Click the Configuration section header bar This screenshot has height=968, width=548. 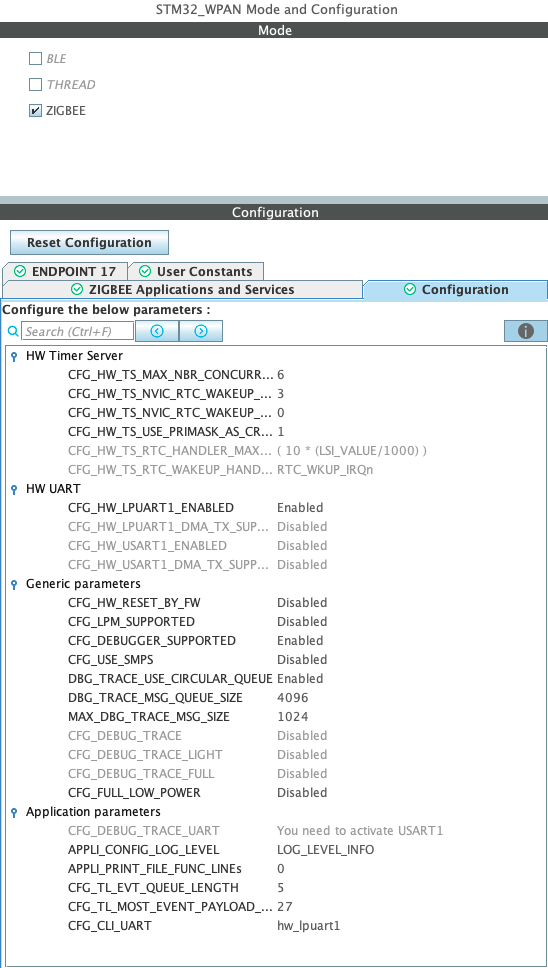pos(274,212)
